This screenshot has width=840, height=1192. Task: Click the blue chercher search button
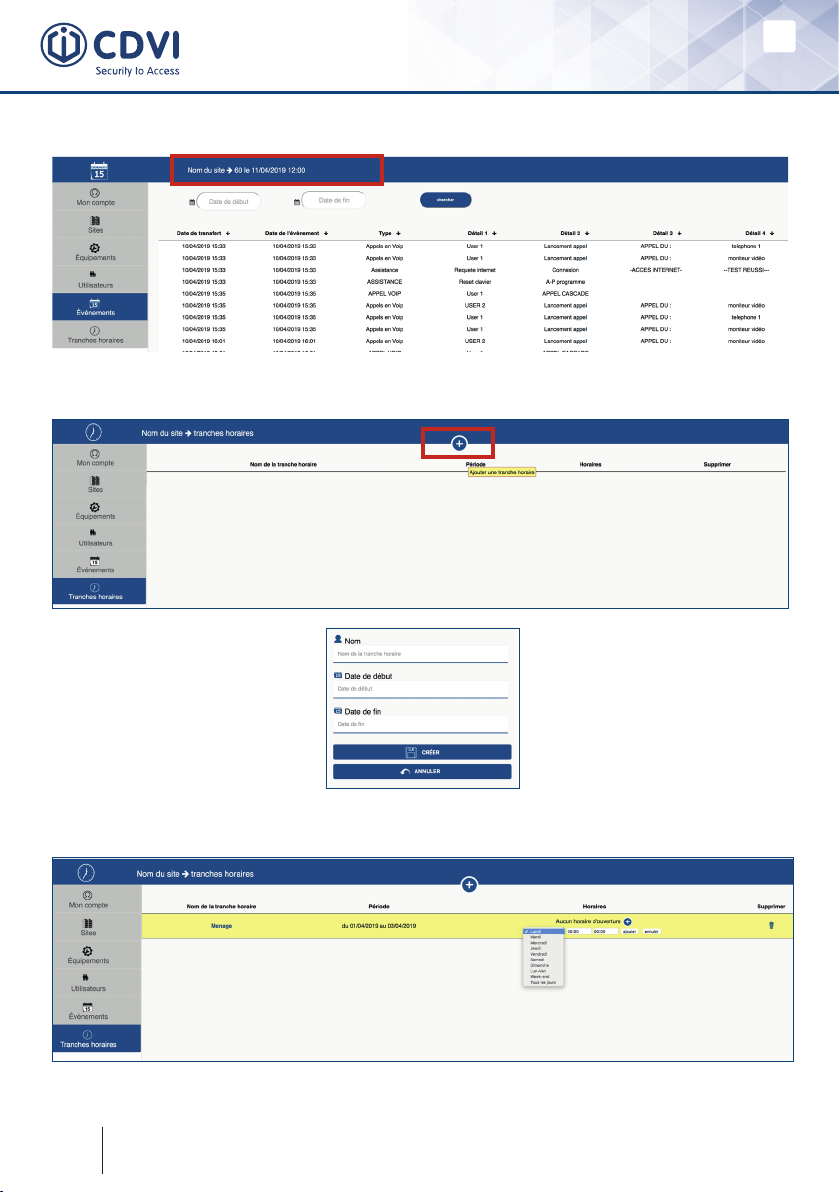(445, 200)
